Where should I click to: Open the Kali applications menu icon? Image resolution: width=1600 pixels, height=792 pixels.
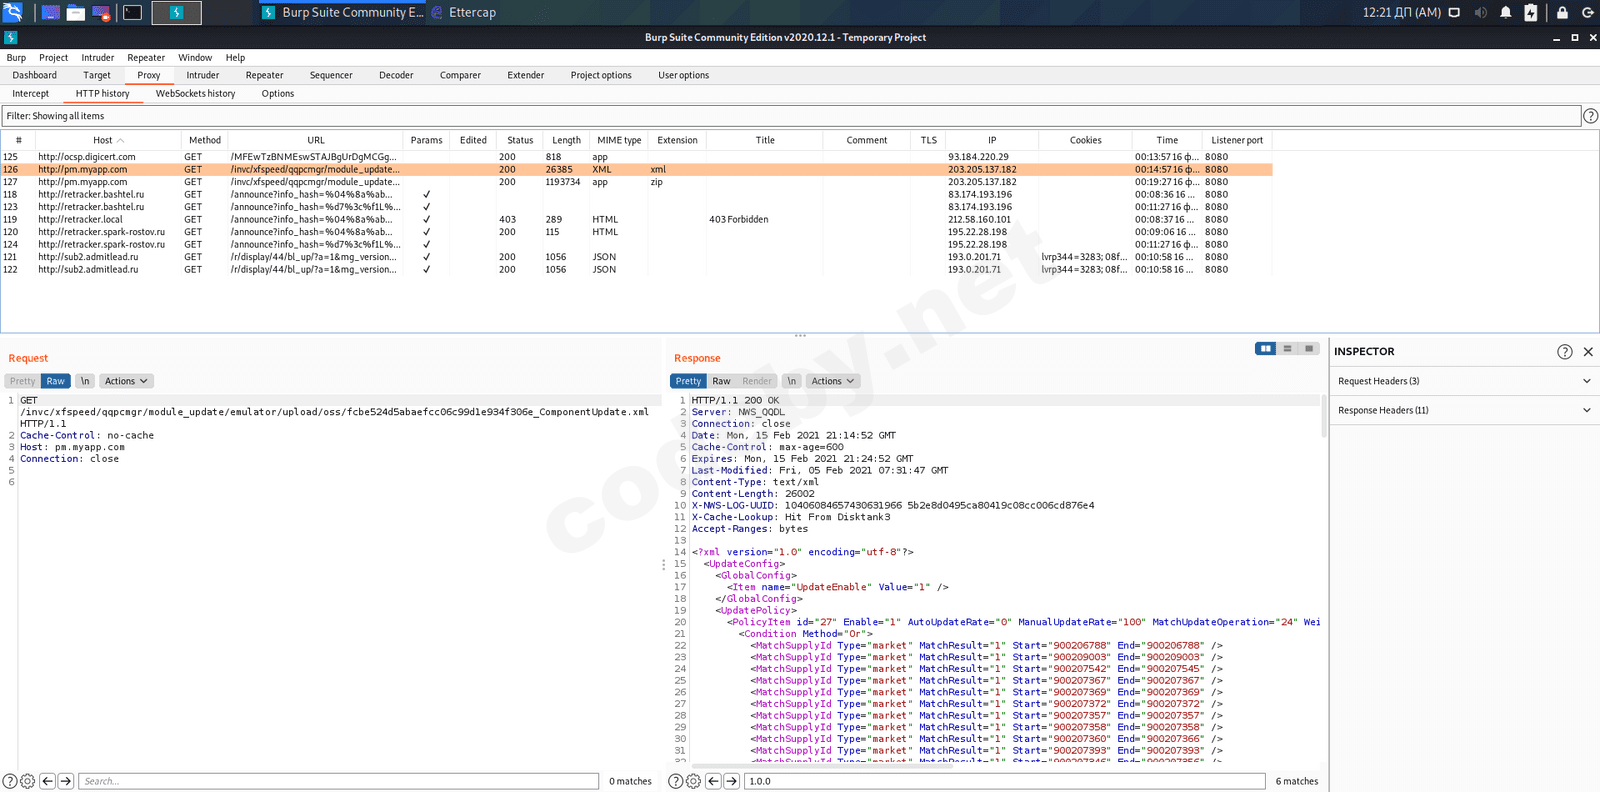12,12
